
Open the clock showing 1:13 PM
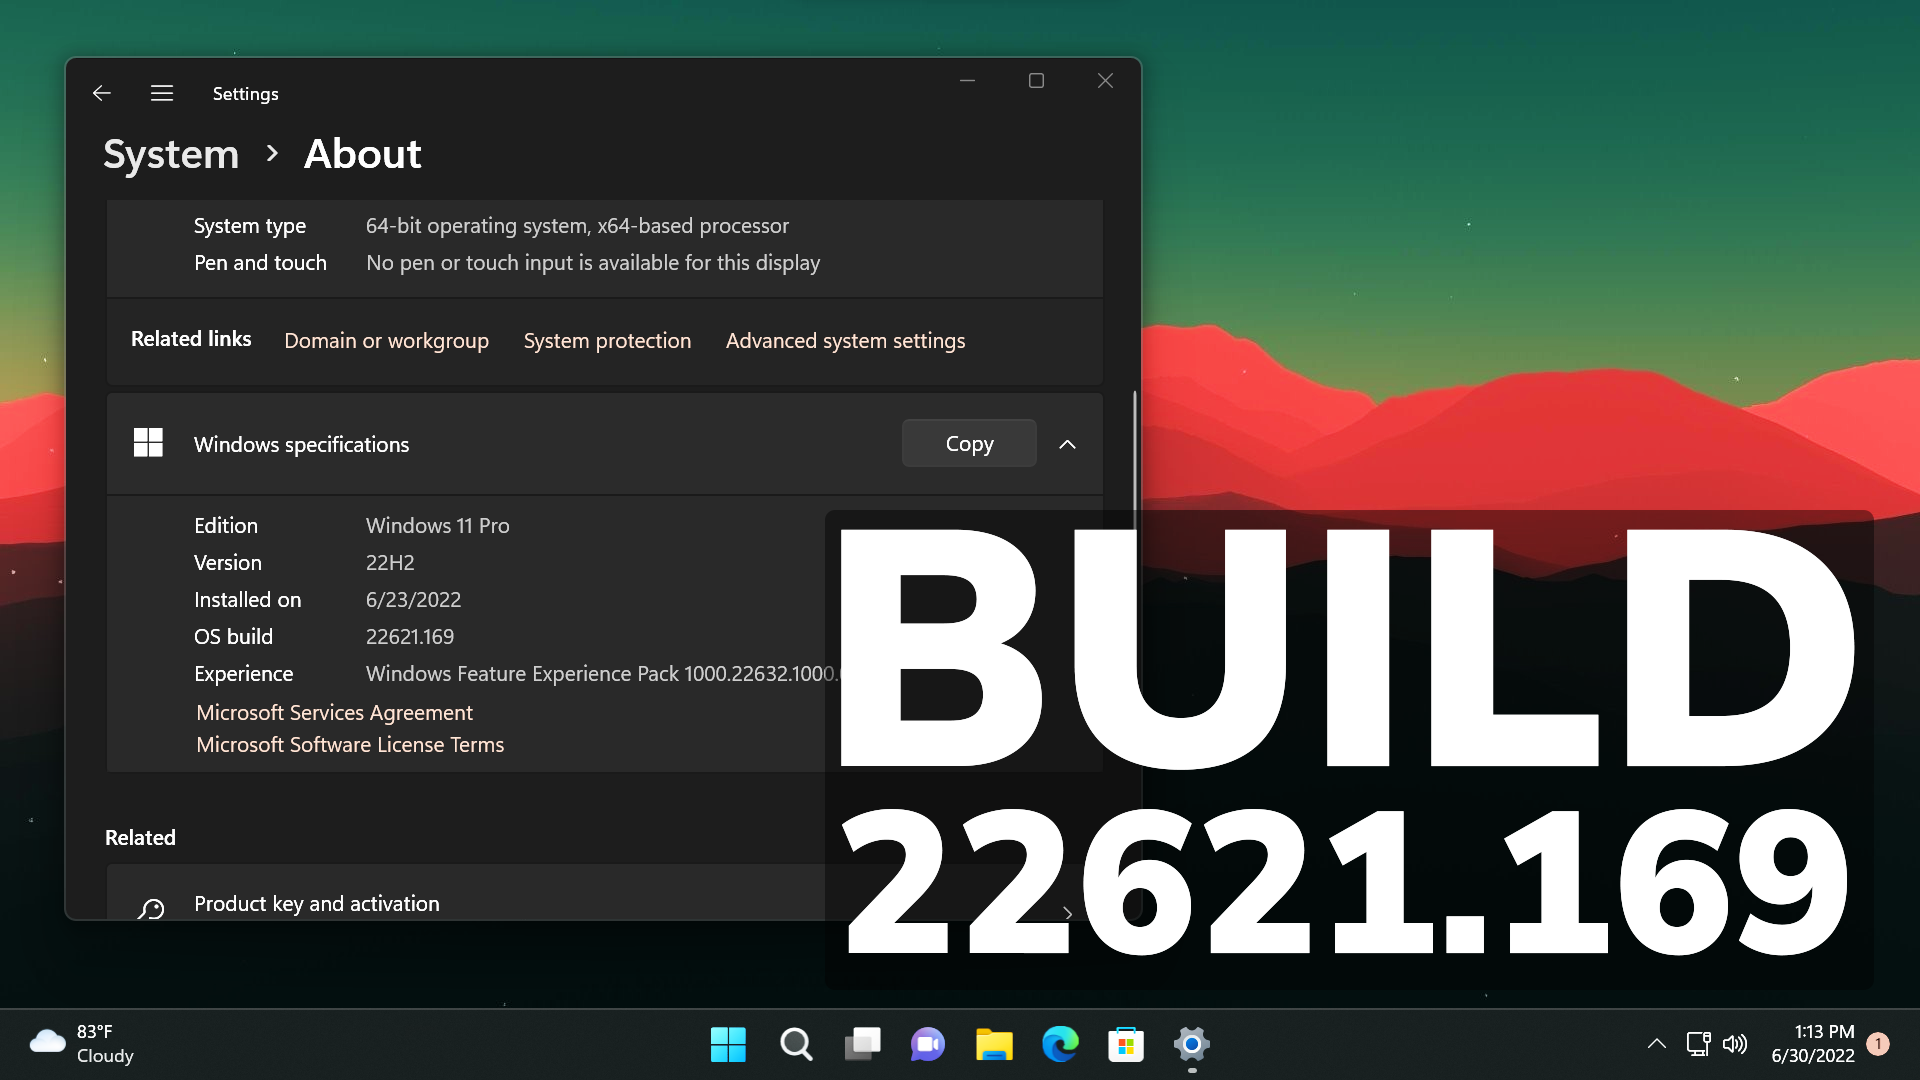pyautogui.click(x=1813, y=1044)
